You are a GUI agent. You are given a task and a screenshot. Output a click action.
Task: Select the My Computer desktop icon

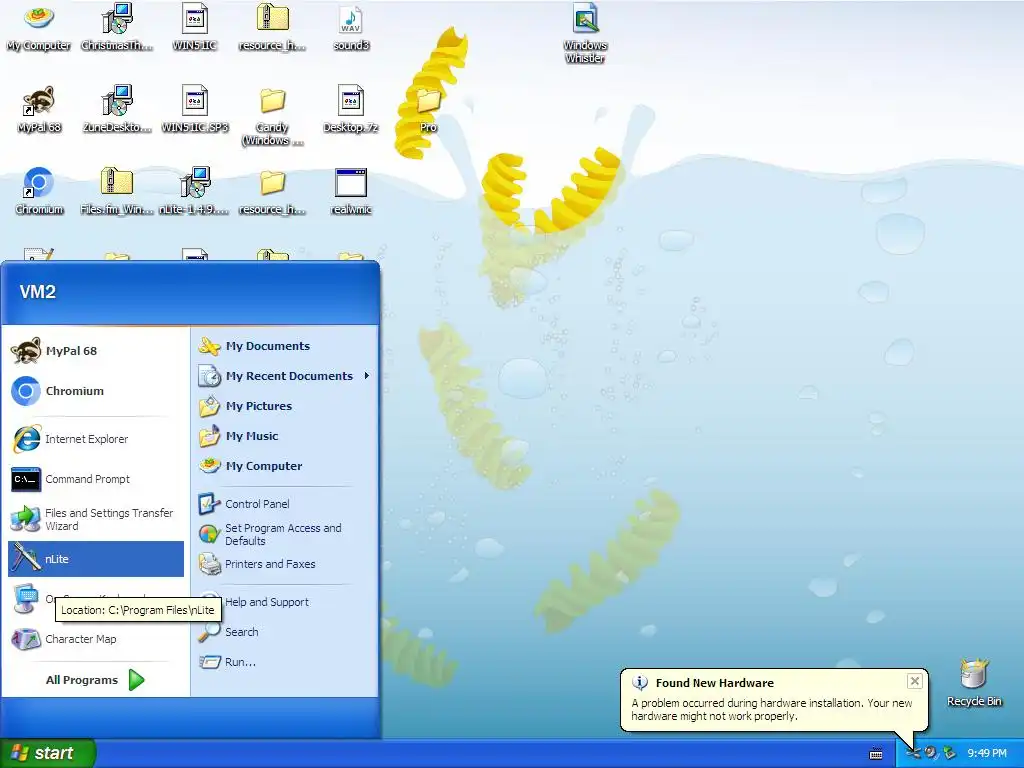39,27
